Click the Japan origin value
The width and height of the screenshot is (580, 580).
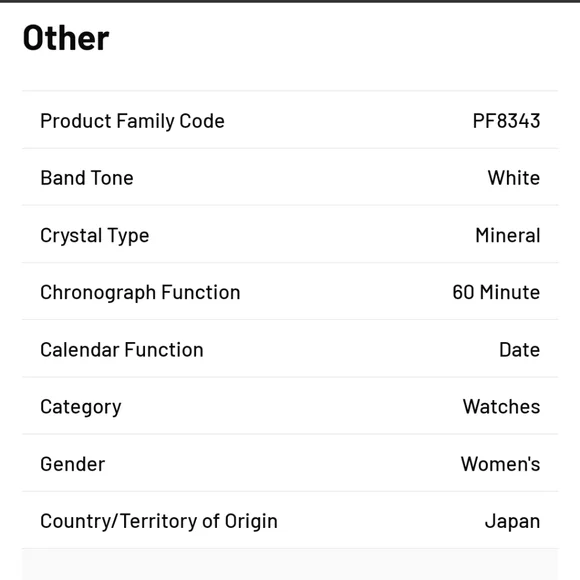[x=513, y=522]
